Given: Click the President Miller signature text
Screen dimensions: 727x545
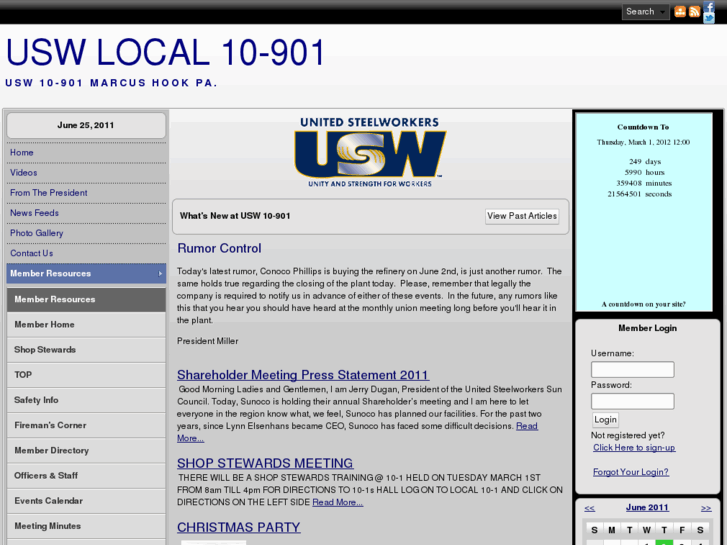Looking at the screenshot, I should [x=208, y=341].
